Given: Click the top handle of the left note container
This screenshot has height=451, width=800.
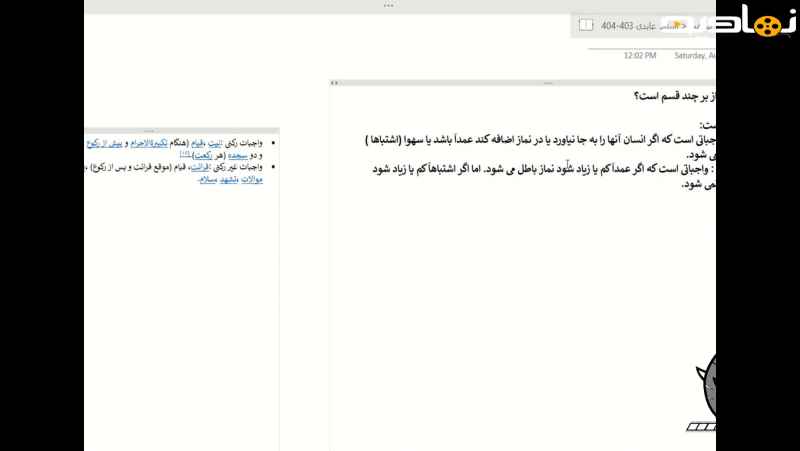Looking at the screenshot, I should tap(182, 131).
